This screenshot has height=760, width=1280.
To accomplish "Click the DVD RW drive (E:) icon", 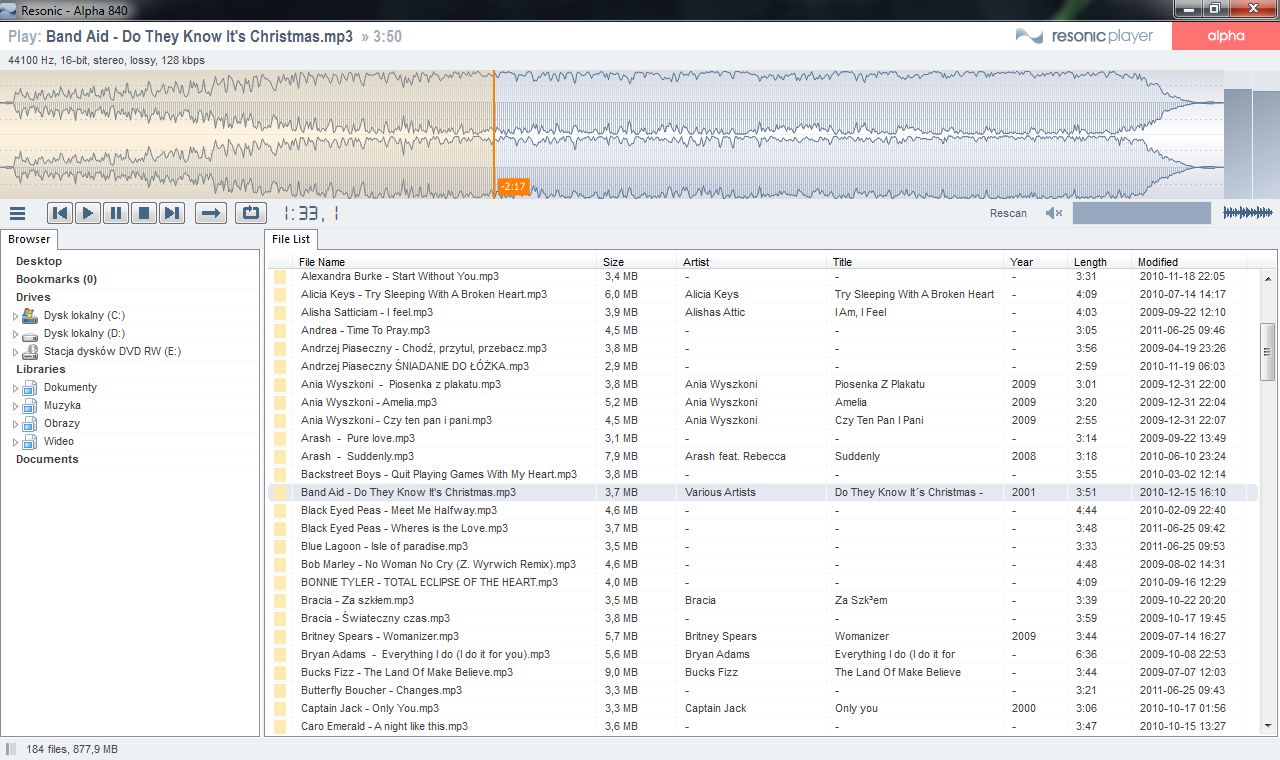I will (30, 351).
